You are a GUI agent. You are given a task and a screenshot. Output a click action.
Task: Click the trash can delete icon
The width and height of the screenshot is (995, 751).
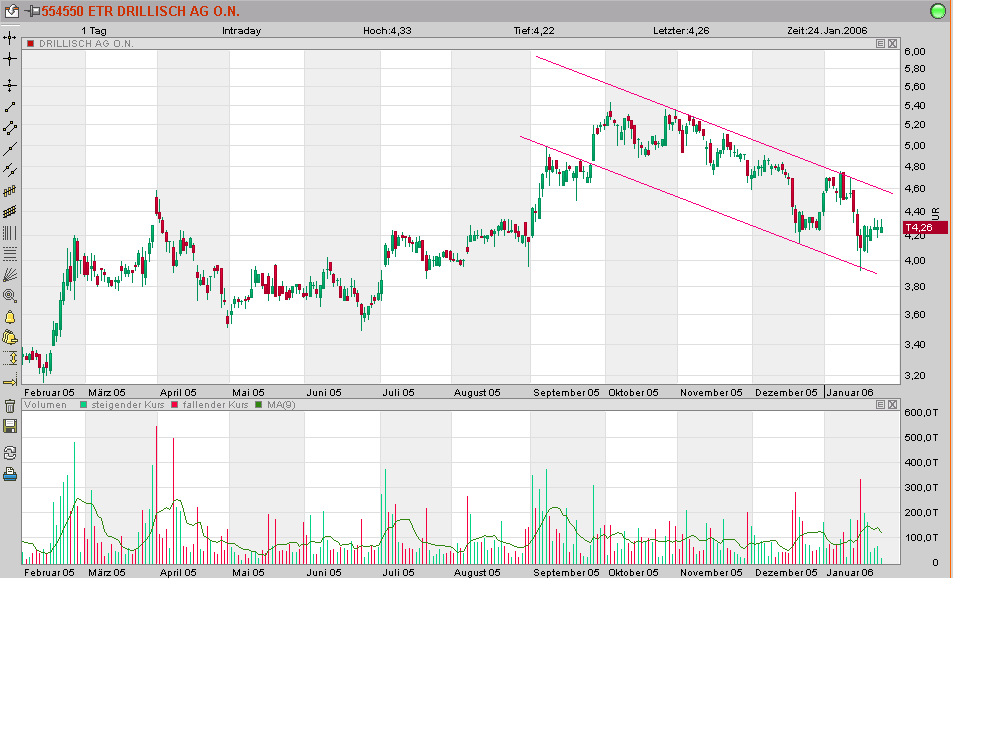[10, 406]
